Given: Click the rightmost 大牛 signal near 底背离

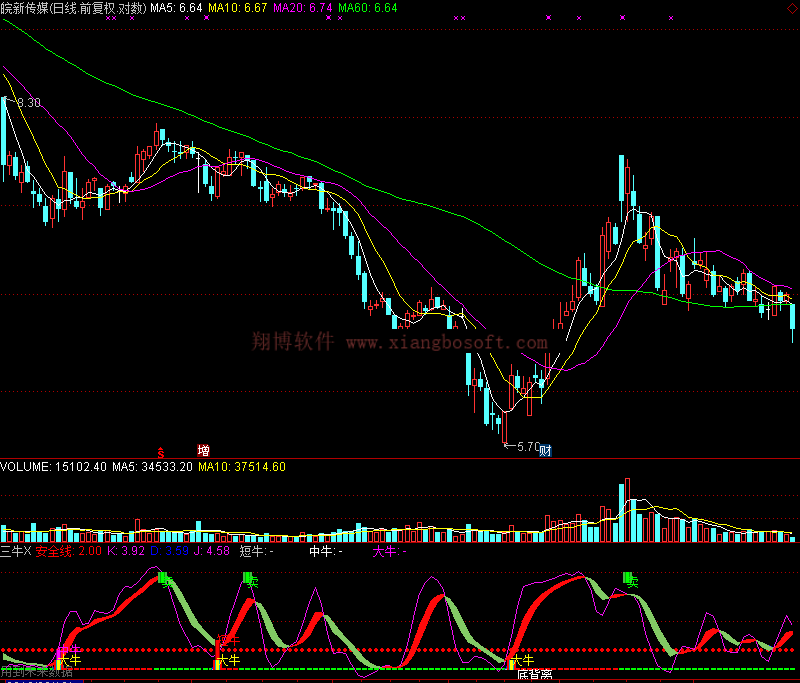Looking at the screenshot, I should (x=522, y=661).
